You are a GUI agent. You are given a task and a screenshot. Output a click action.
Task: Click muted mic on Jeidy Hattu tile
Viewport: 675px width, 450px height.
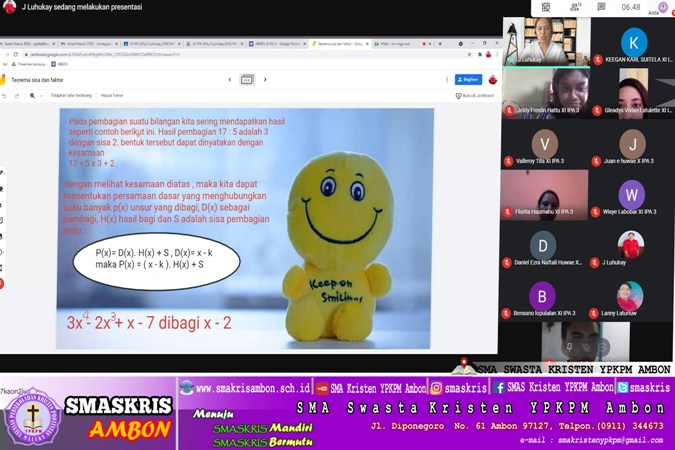tap(509, 110)
